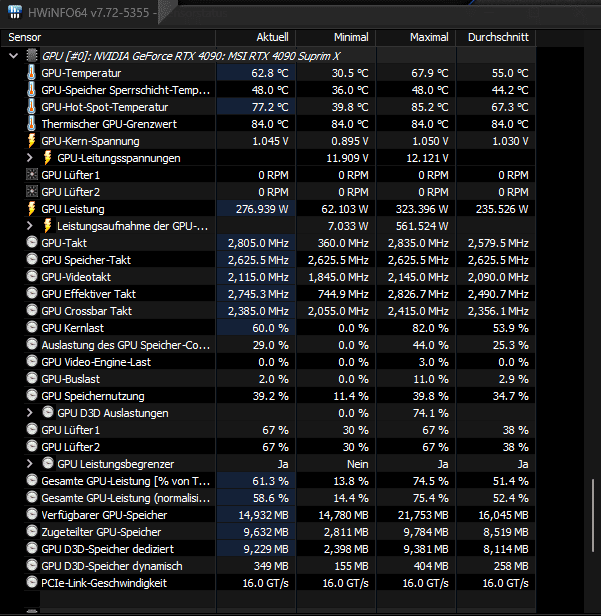Click the lightning icon of GPU Leistung

pos(31,209)
